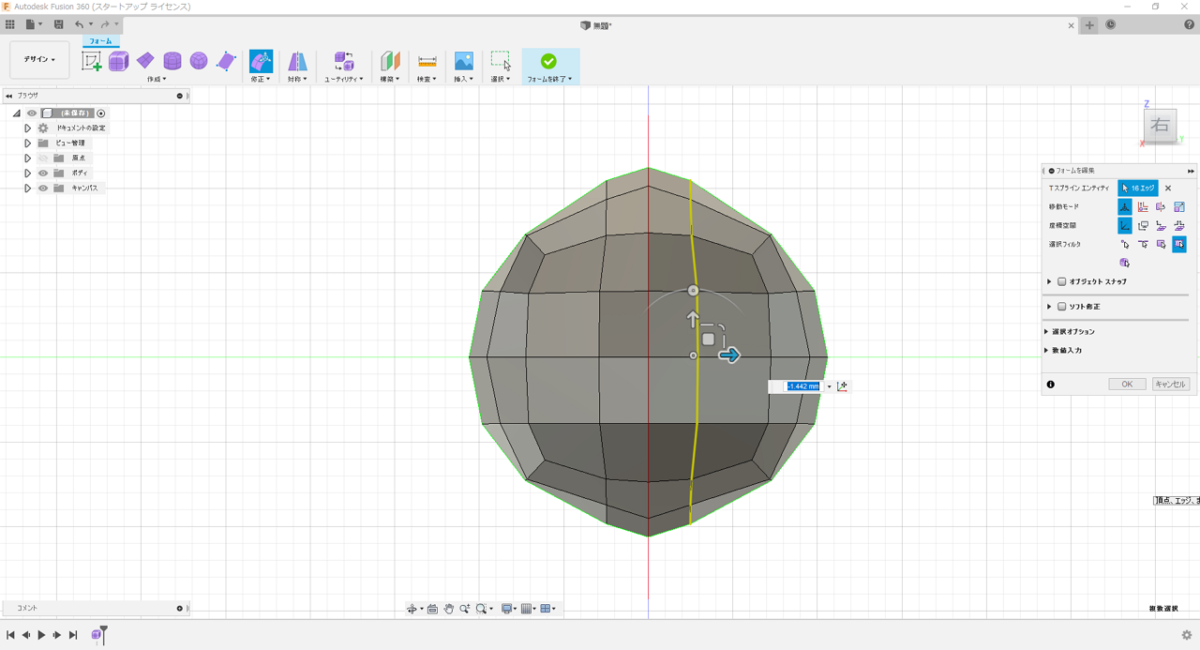Click the 16 エッジ selection button
This screenshot has width=1200, height=650.
point(1138,188)
